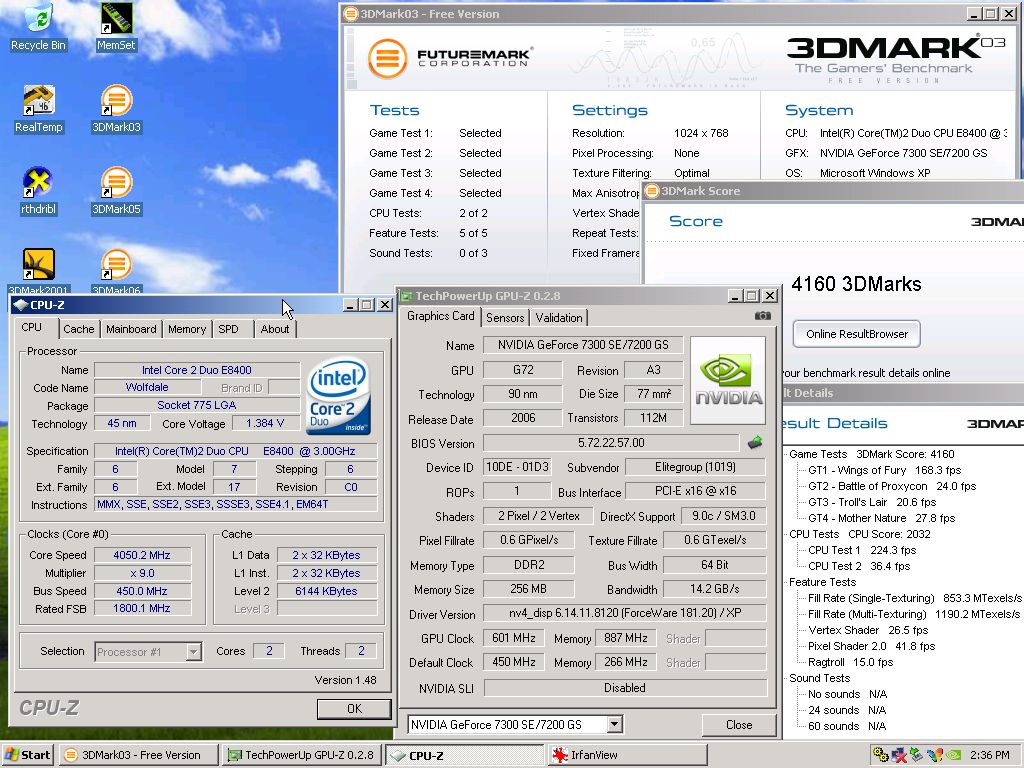Viewport: 1024px width, 768px height.
Task: Click the BIOS Version 5.72.22.57.00 field
Action: 611,443
